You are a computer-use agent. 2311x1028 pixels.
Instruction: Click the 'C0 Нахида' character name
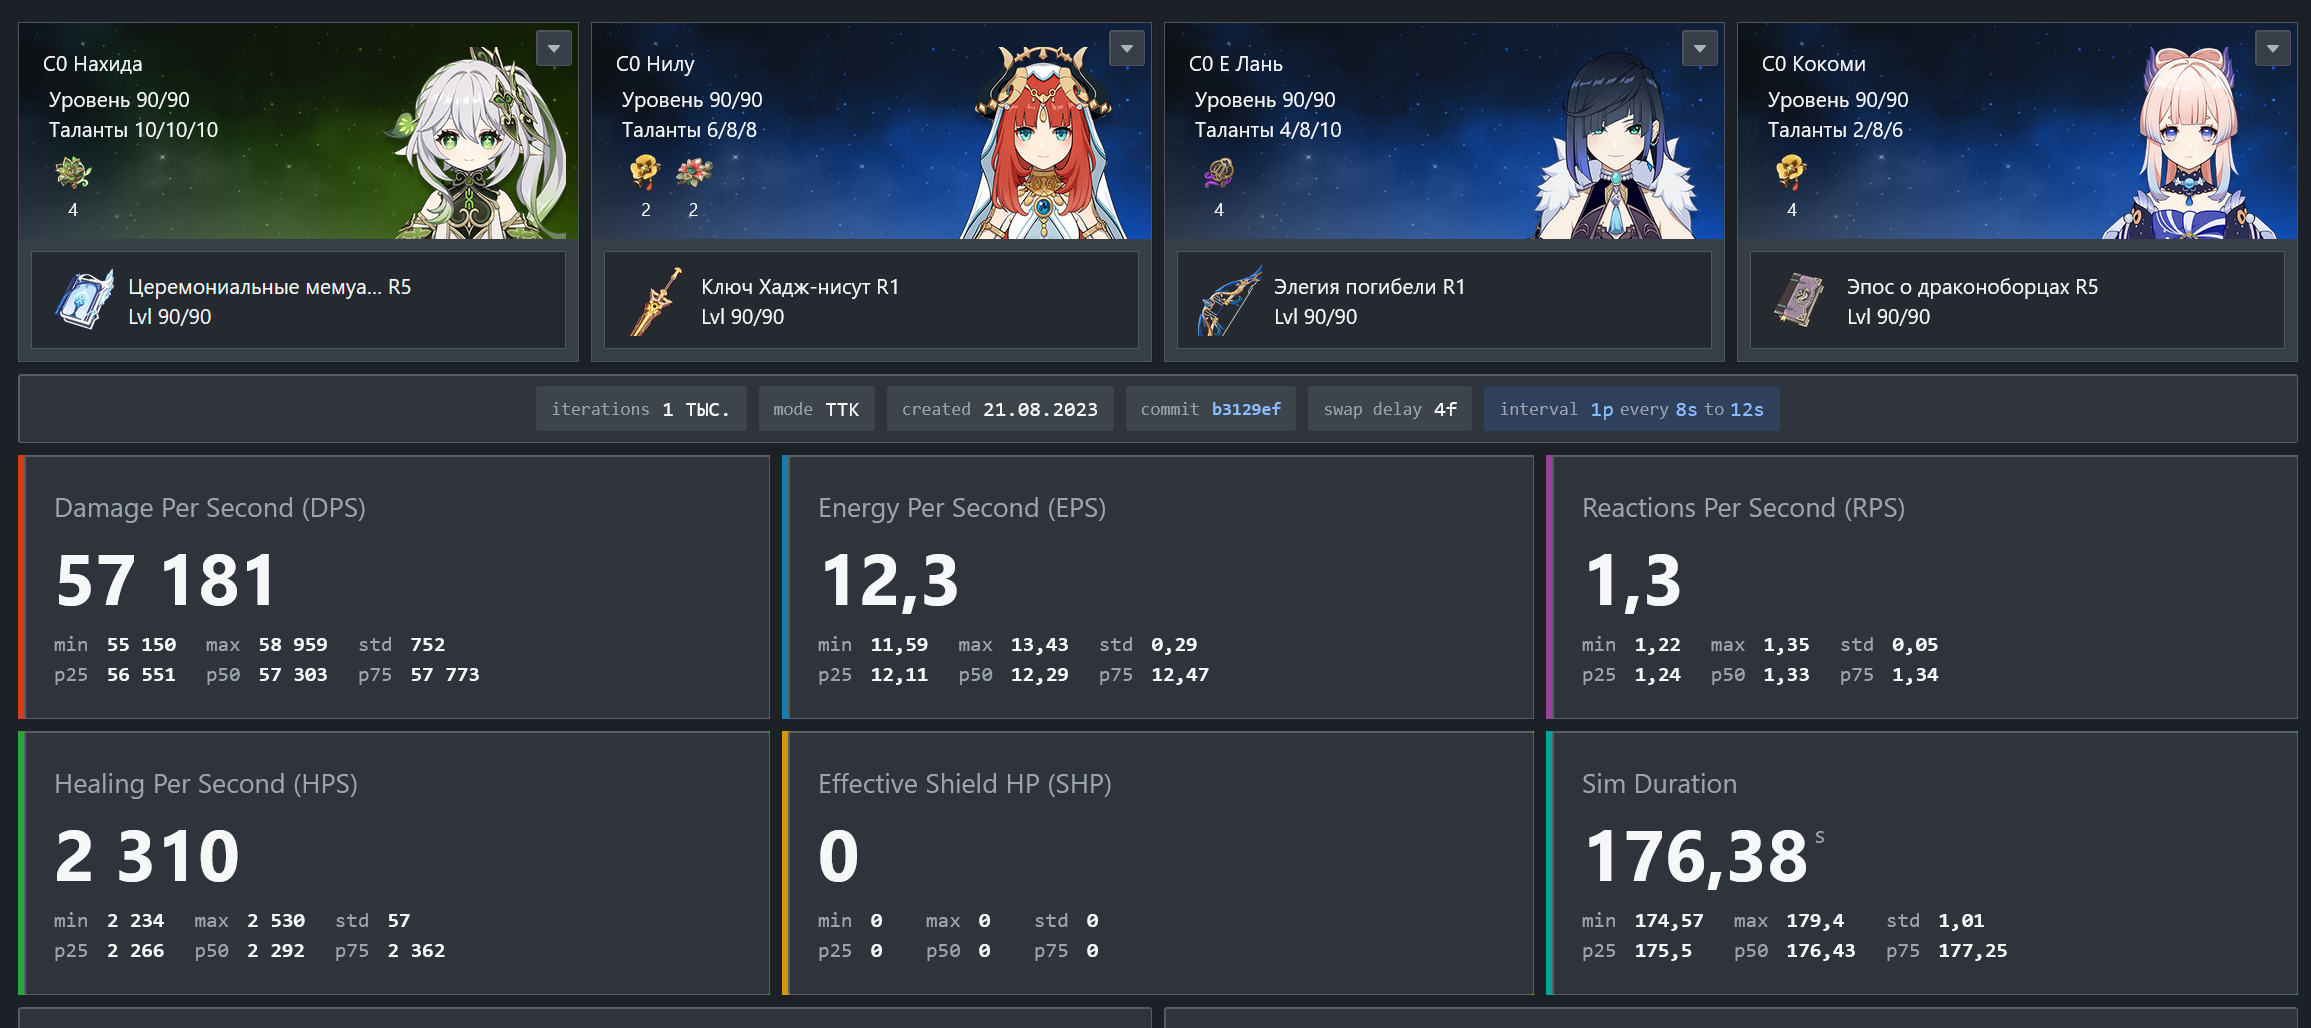(93, 64)
